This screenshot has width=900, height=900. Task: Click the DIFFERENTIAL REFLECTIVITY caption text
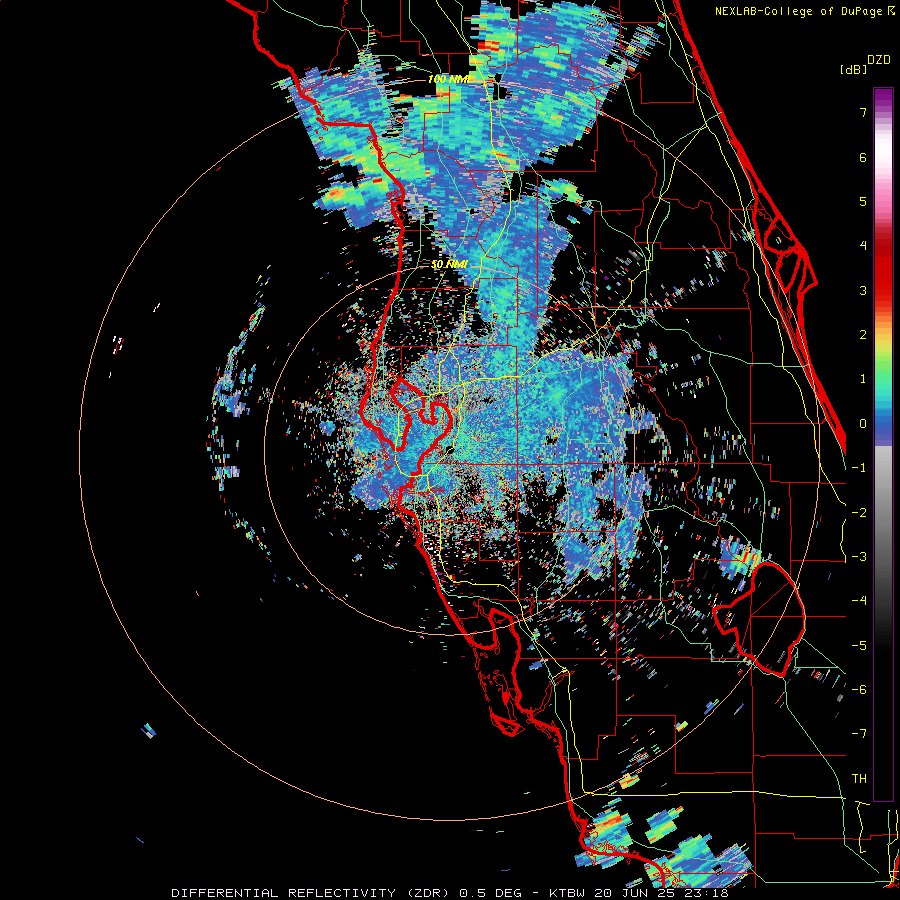(x=284, y=893)
